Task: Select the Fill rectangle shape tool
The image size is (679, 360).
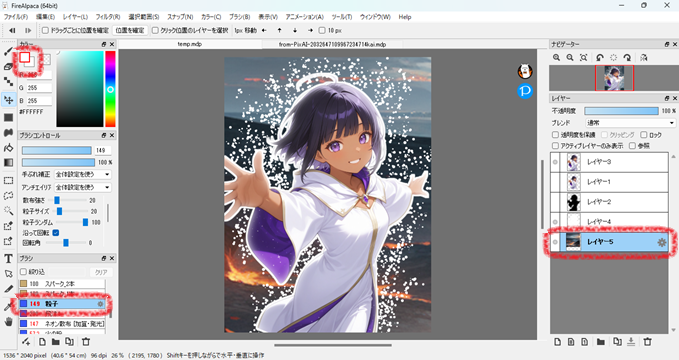Action: (8, 117)
